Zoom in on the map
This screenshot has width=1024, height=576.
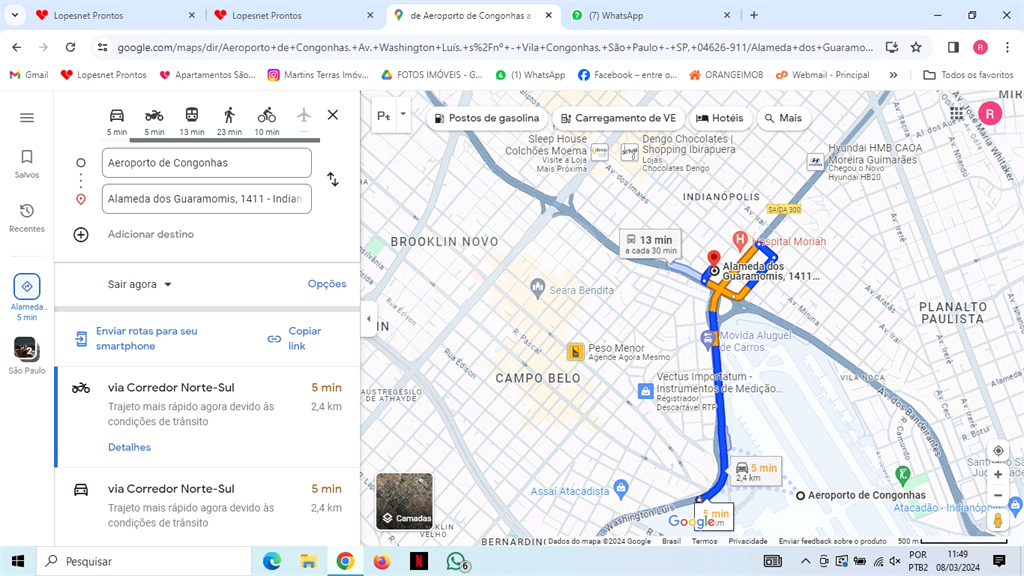(x=997, y=474)
